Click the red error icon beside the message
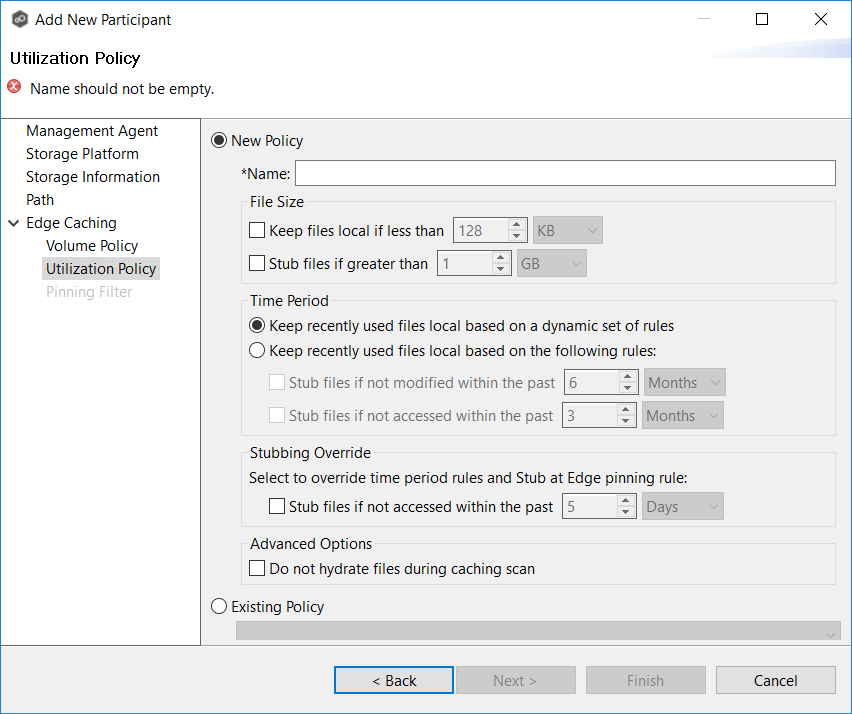The image size is (852, 714). (x=14, y=87)
